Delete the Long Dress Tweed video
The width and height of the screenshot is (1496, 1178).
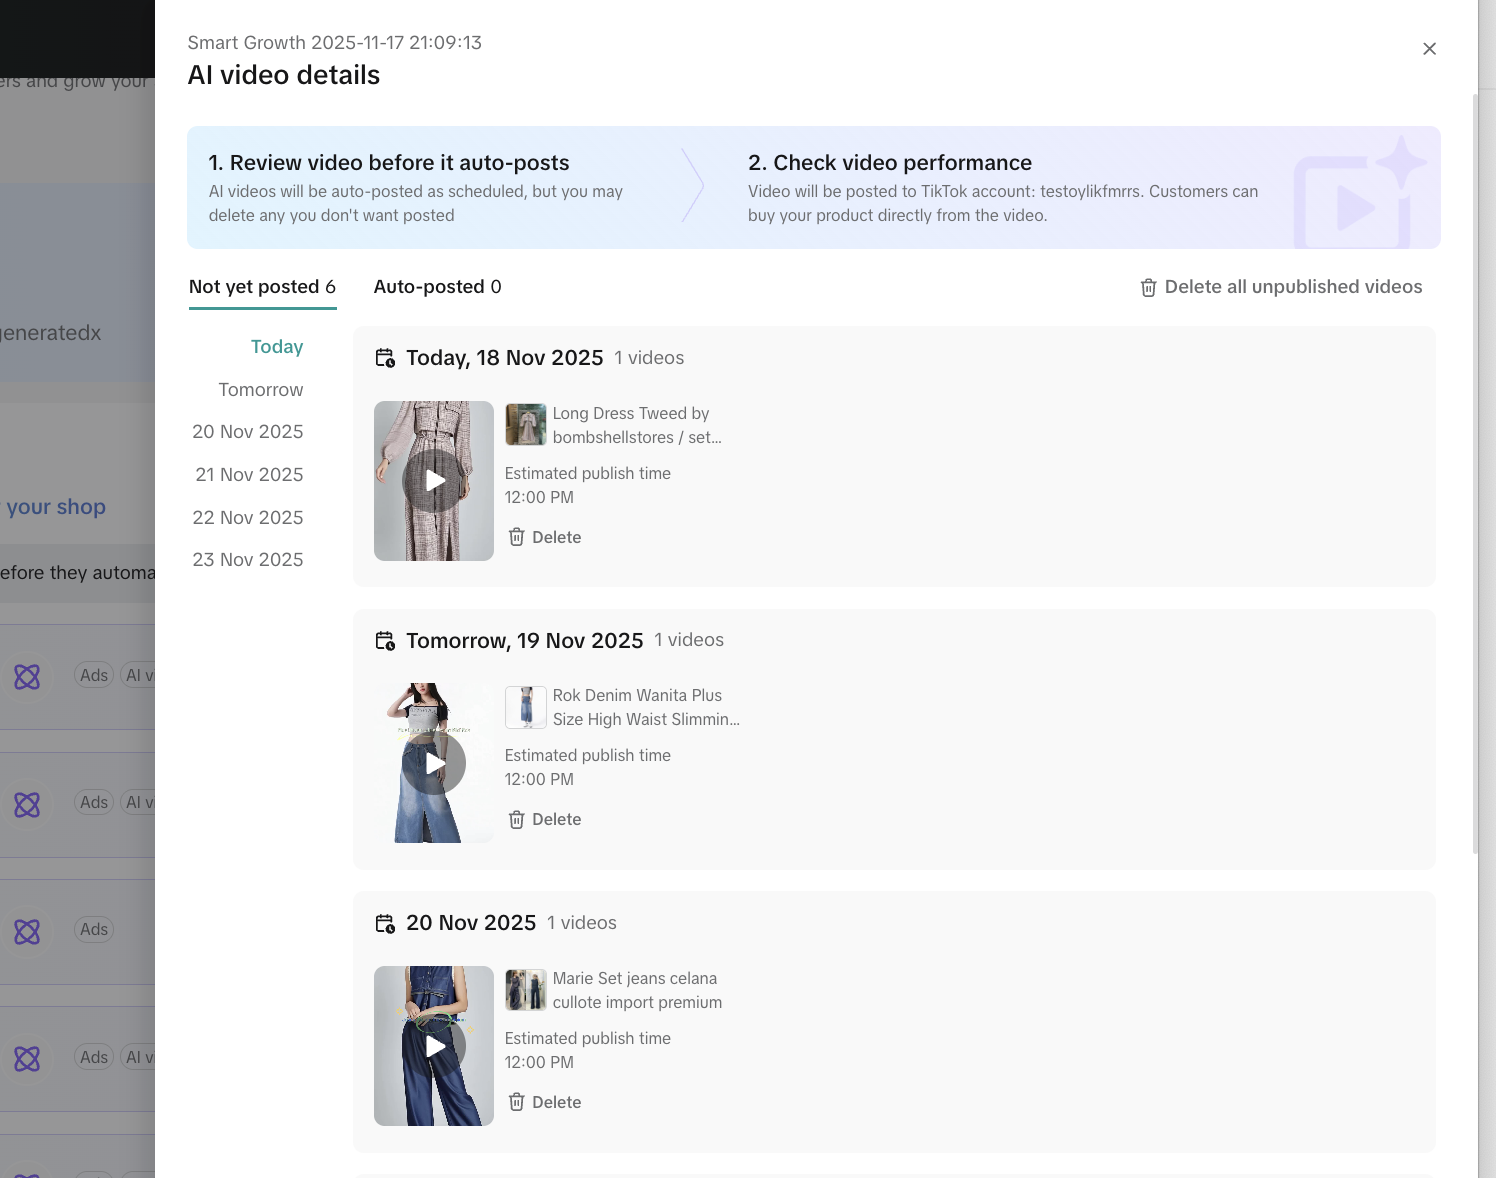coord(545,537)
